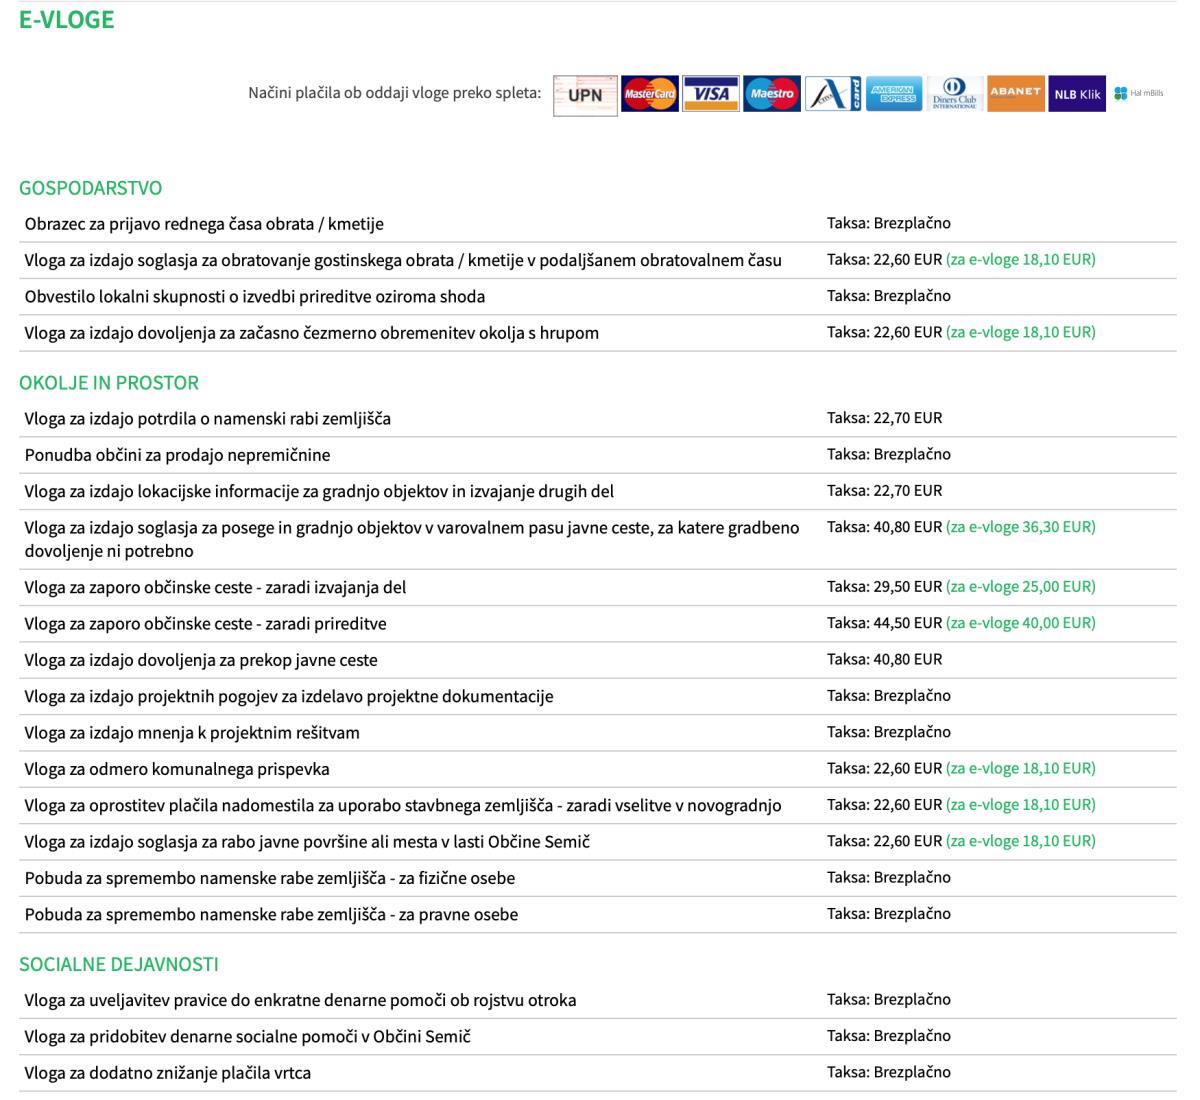Click the UPN payment icon

585,95
